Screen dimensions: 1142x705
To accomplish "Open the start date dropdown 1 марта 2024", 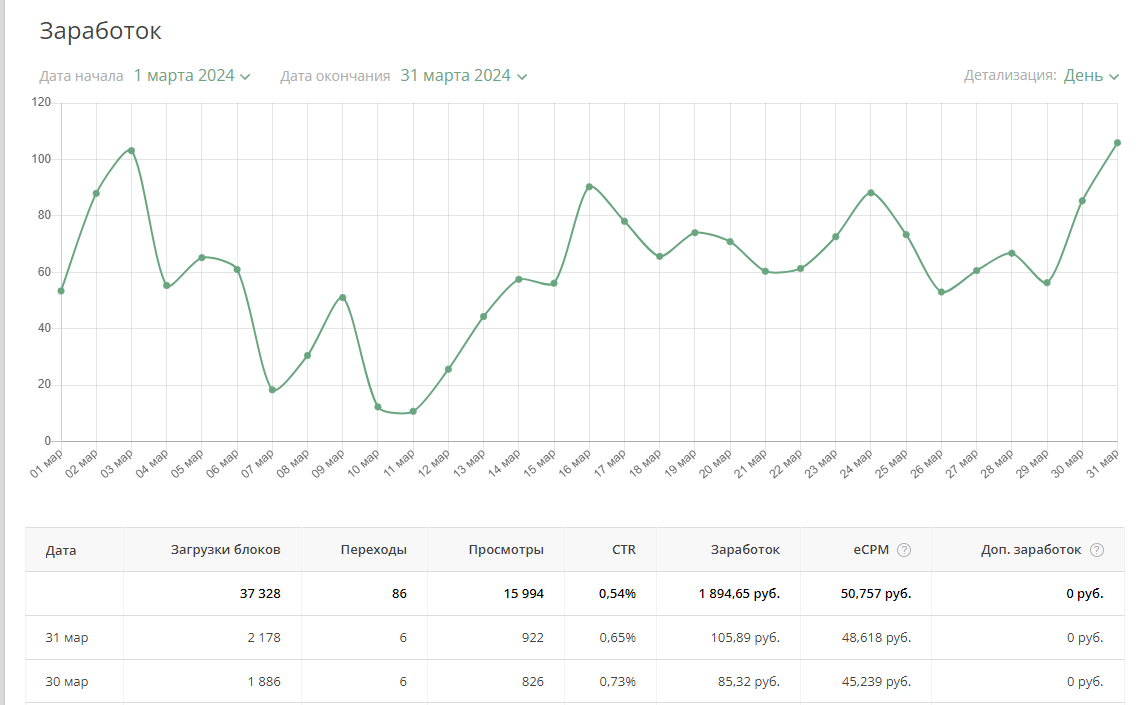I will coord(191,76).
